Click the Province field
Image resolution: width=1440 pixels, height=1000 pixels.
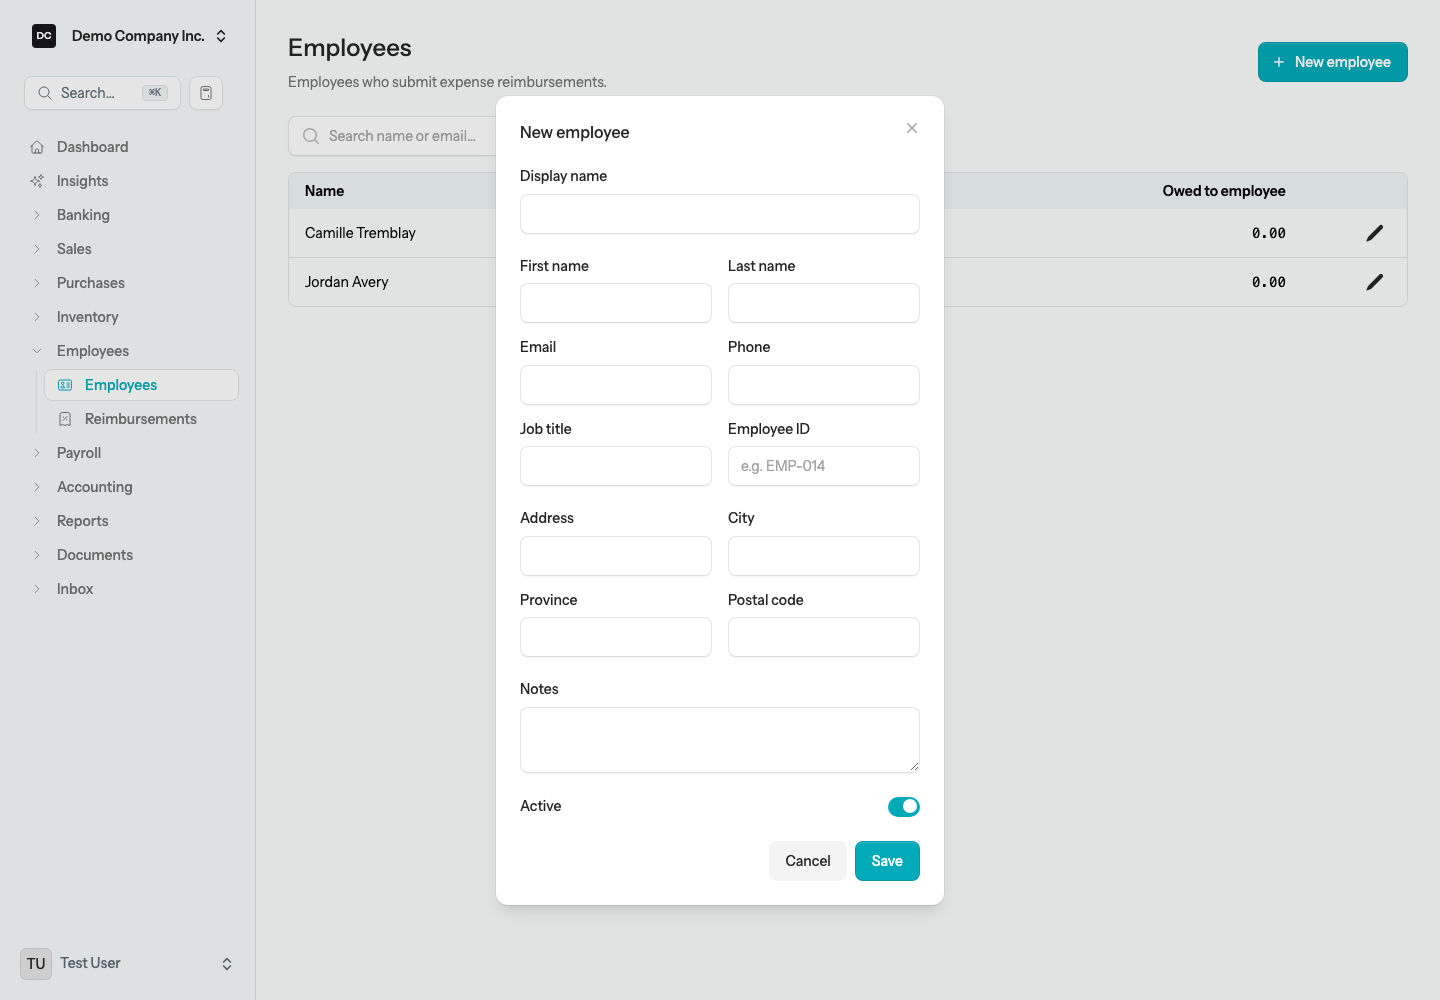tap(616, 637)
